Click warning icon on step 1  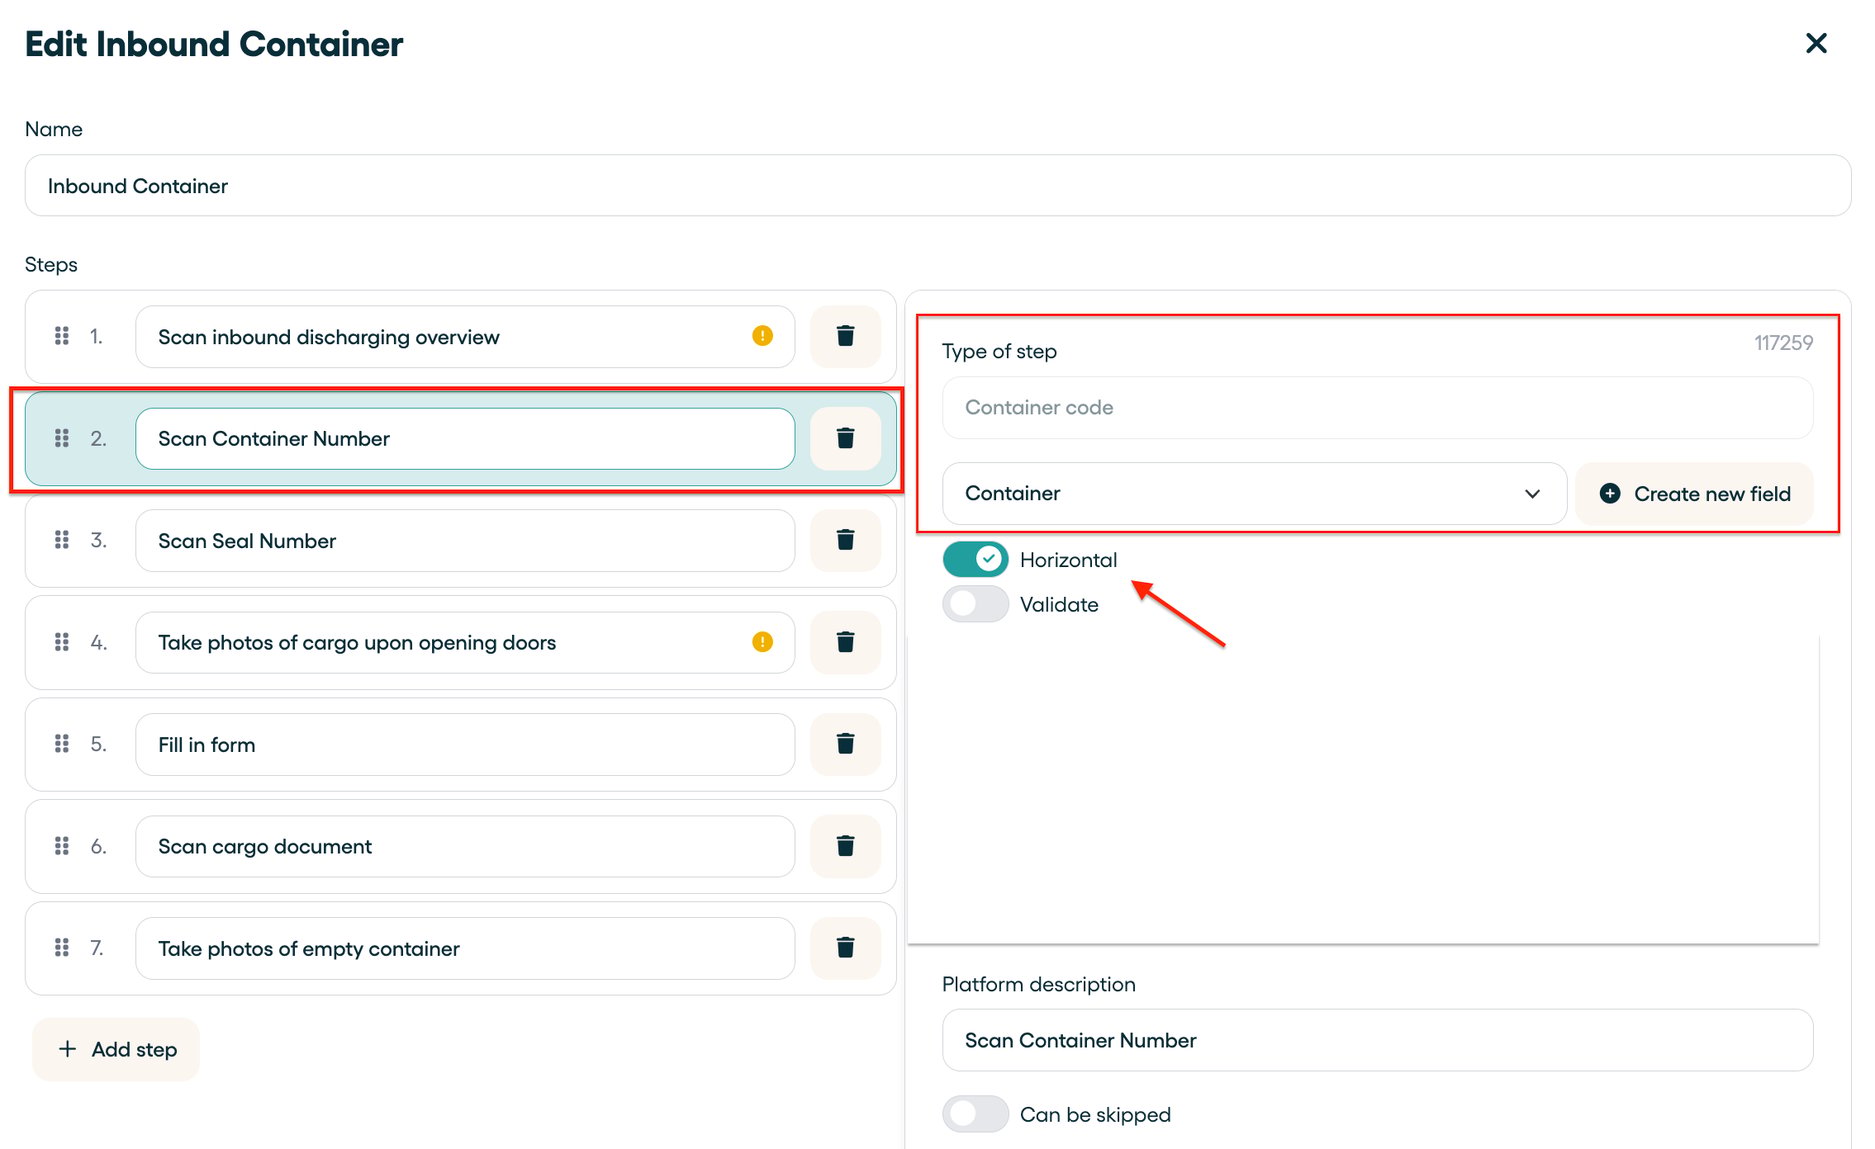[x=763, y=336]
